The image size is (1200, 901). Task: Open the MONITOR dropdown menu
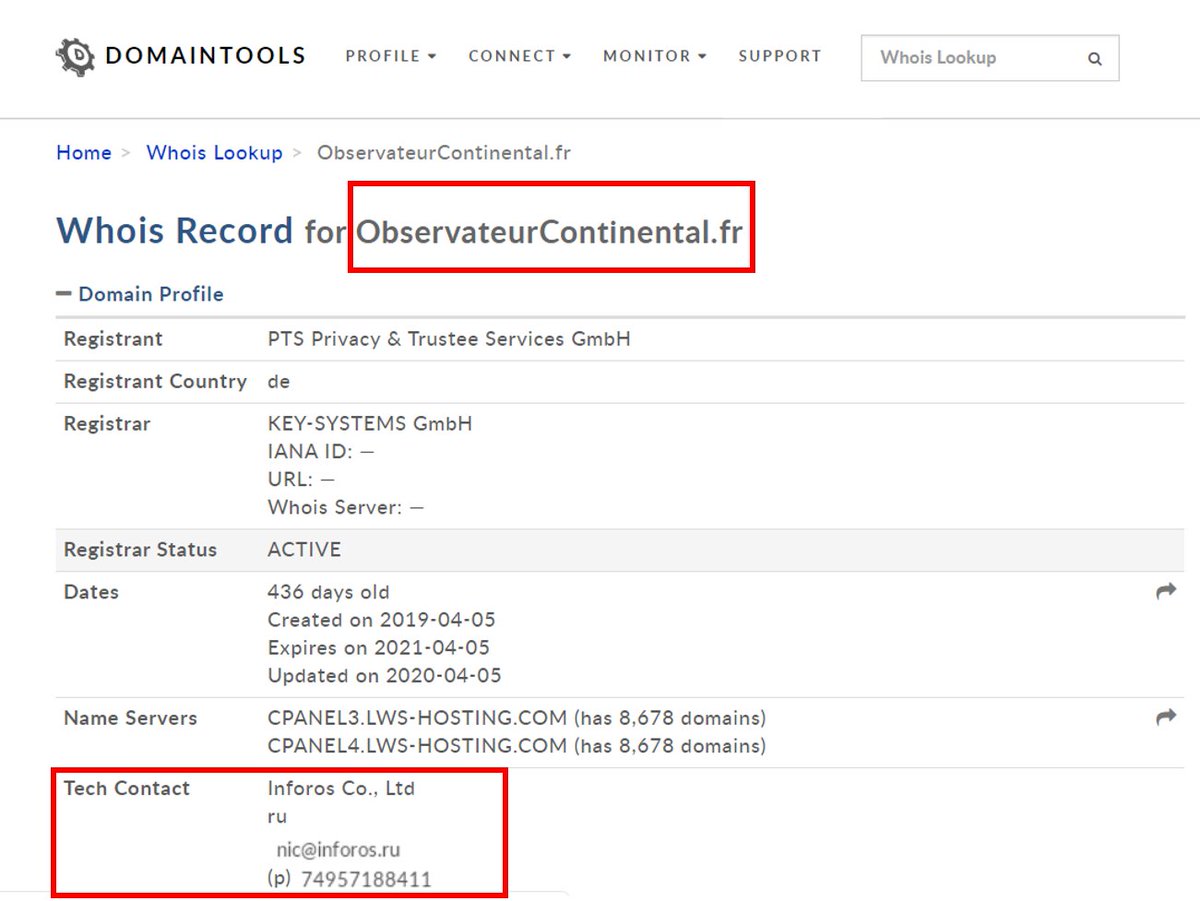pyautogui.click(x=655, y=56)
